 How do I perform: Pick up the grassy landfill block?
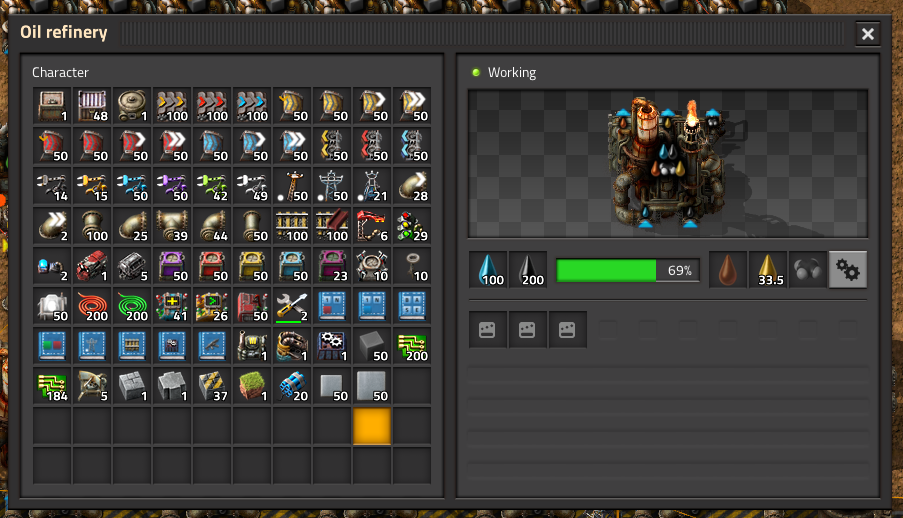click(252, 387)
